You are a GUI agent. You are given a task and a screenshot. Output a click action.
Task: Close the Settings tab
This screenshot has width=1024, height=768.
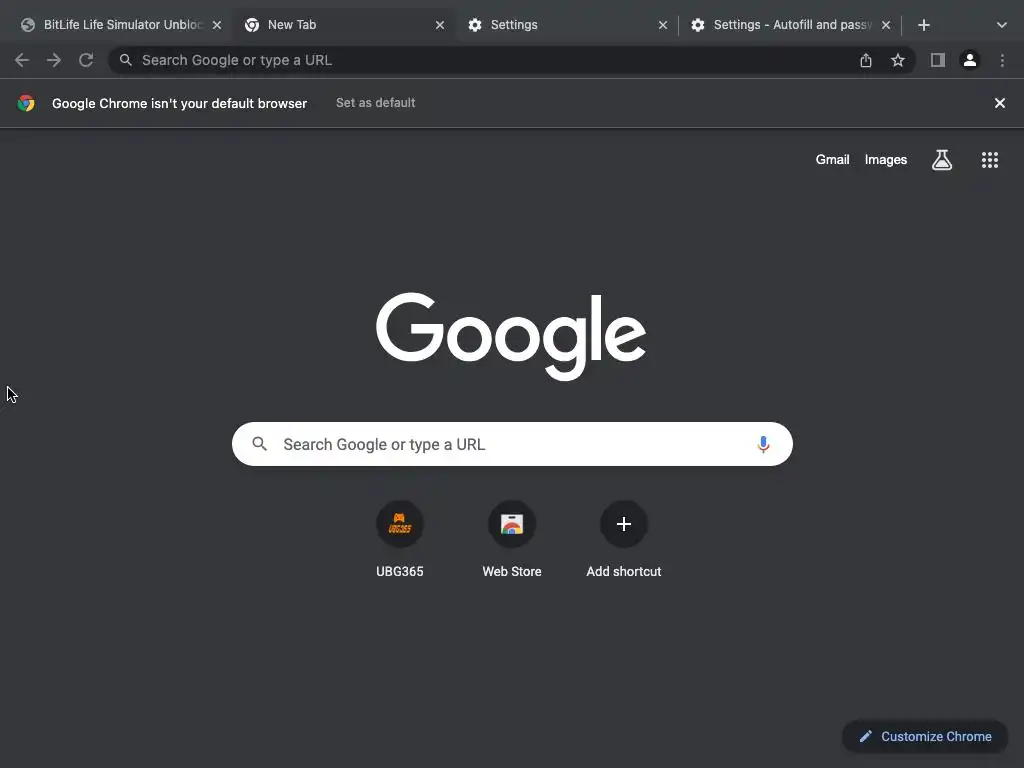tap(663, 25)
